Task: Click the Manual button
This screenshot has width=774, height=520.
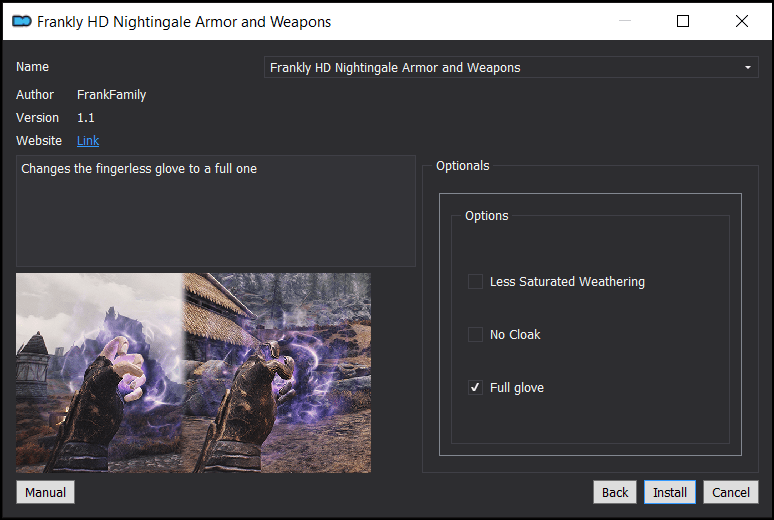Action: coord(45,492)
